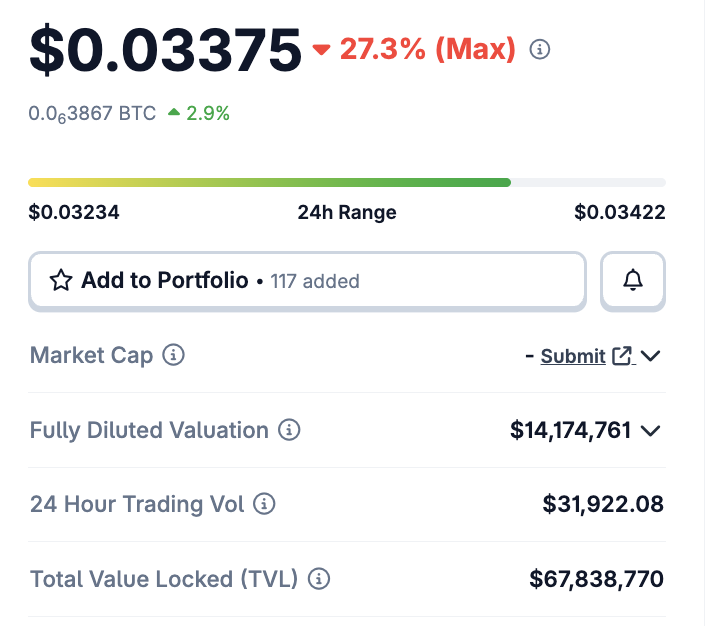Image resolution: width=708 pixels, height=626 pixels.
Task: Expand the Fully Diluted Valuation chevron
Action: point(651,431)
